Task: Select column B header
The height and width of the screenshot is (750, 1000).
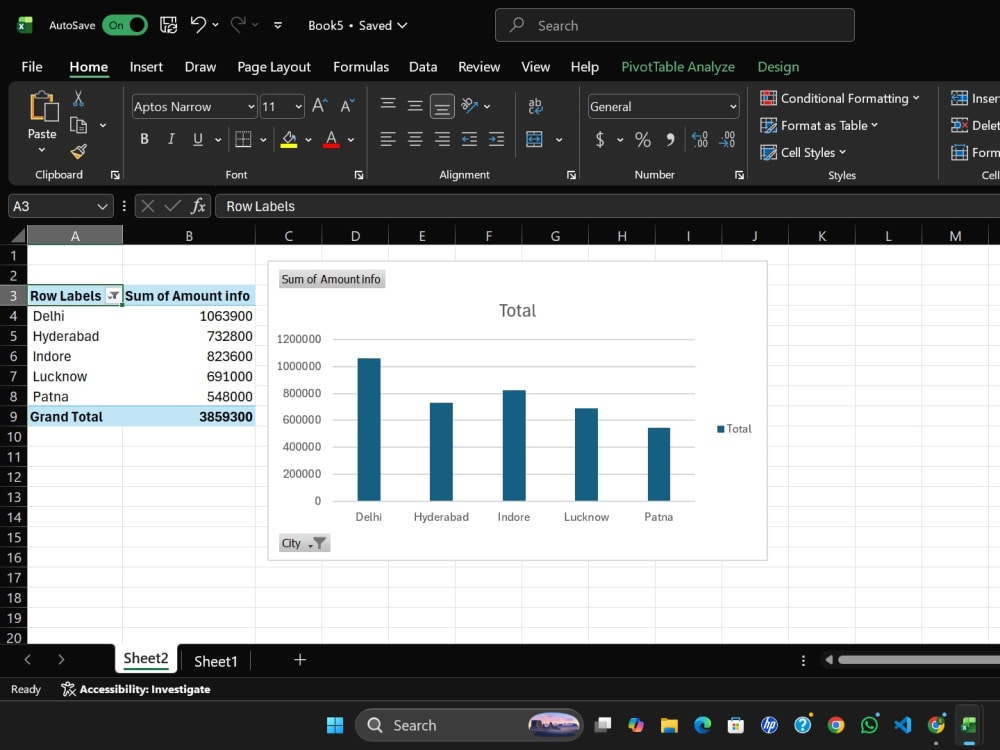Action: coord(189,236)
